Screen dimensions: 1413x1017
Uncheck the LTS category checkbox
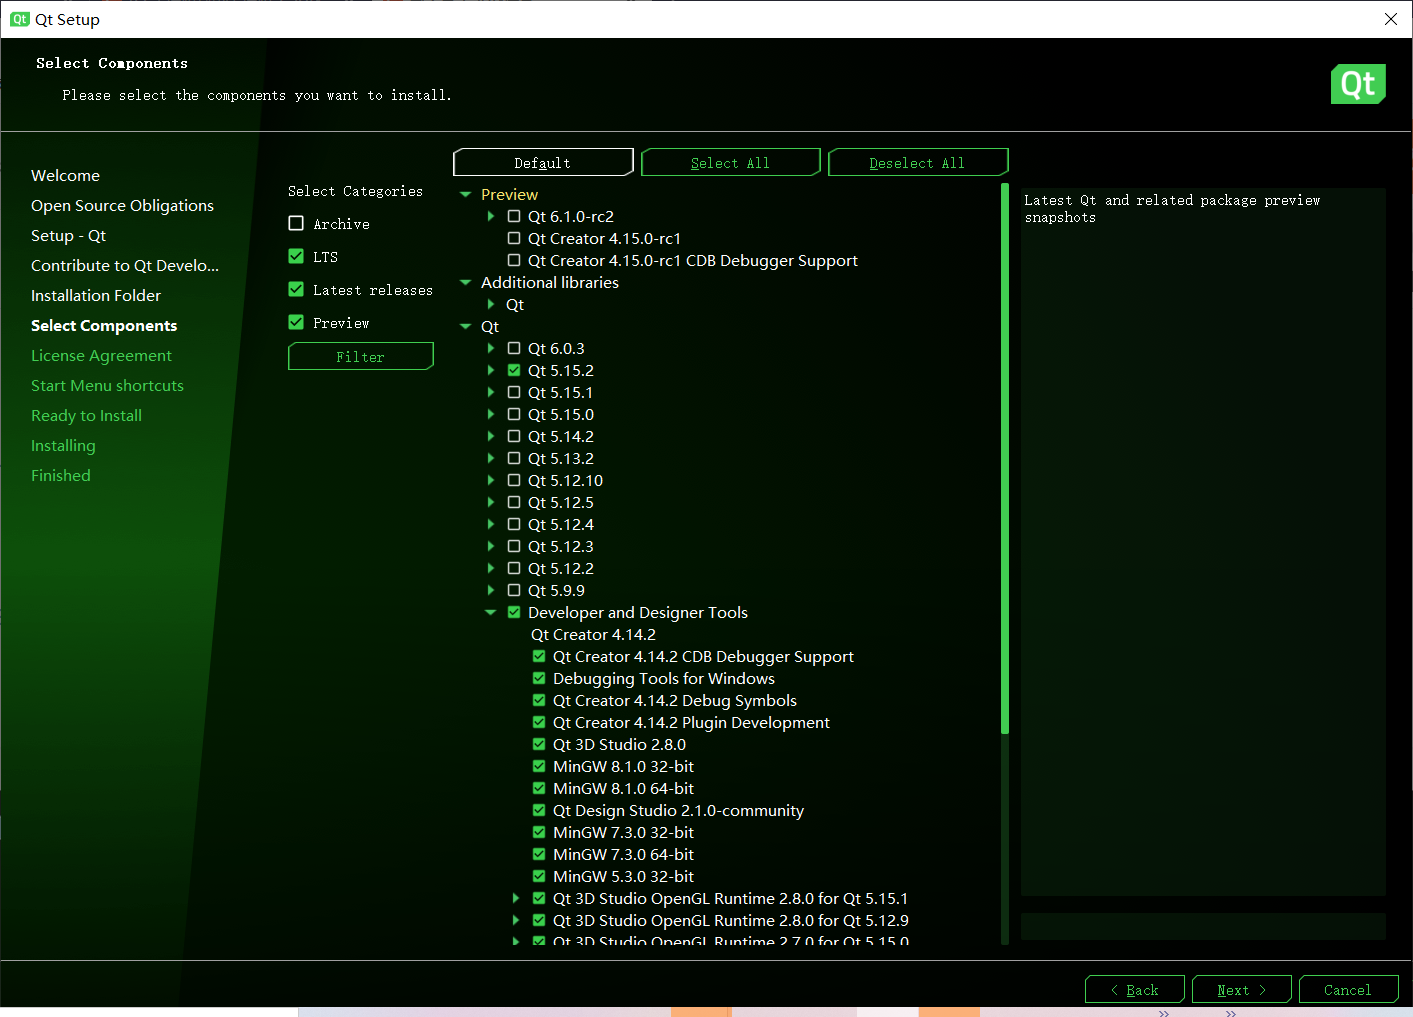(x=296, y=256)
